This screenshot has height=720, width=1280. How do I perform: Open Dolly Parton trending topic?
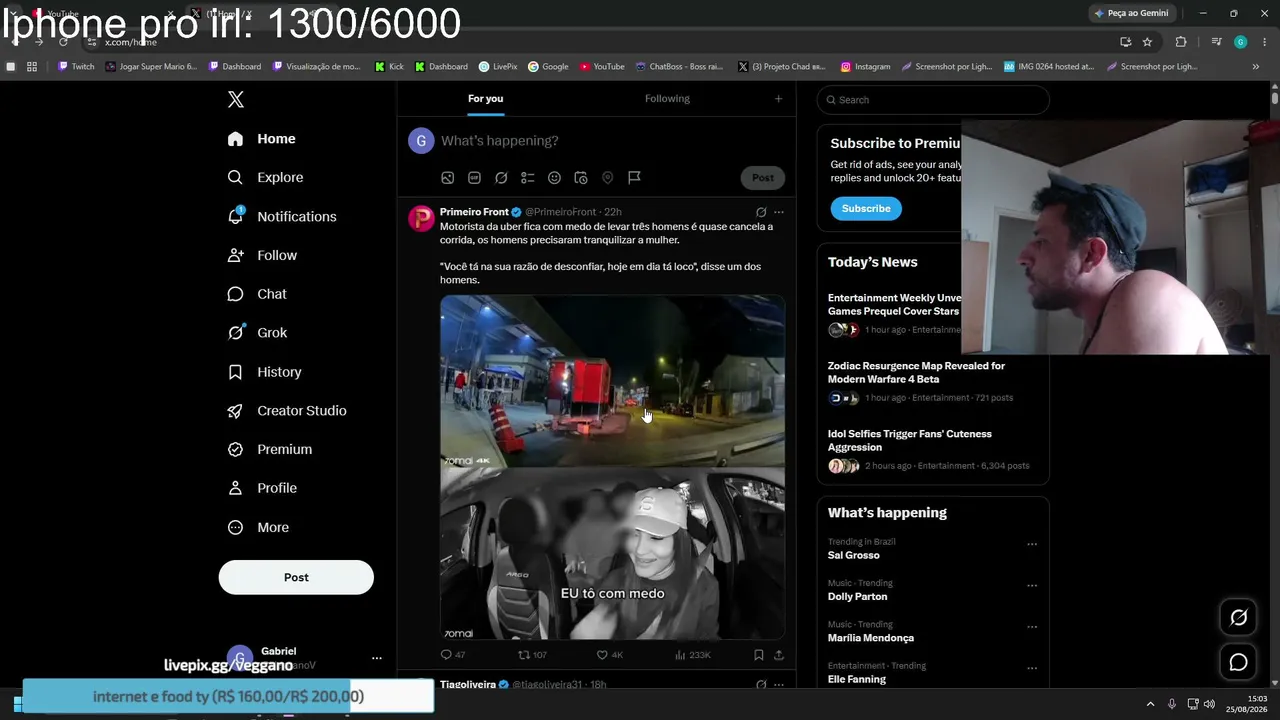[x=858, y=597]
